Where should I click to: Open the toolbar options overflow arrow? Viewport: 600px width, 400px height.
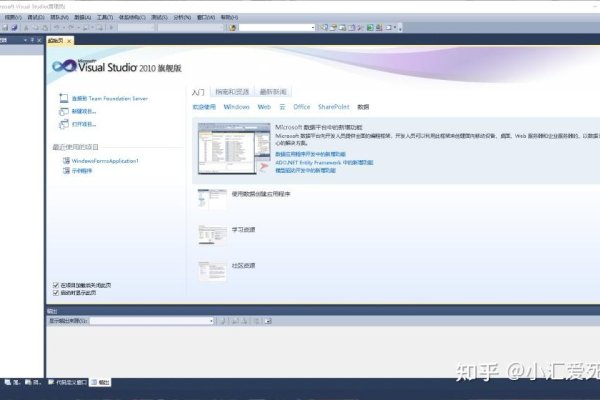coord(400,28)
